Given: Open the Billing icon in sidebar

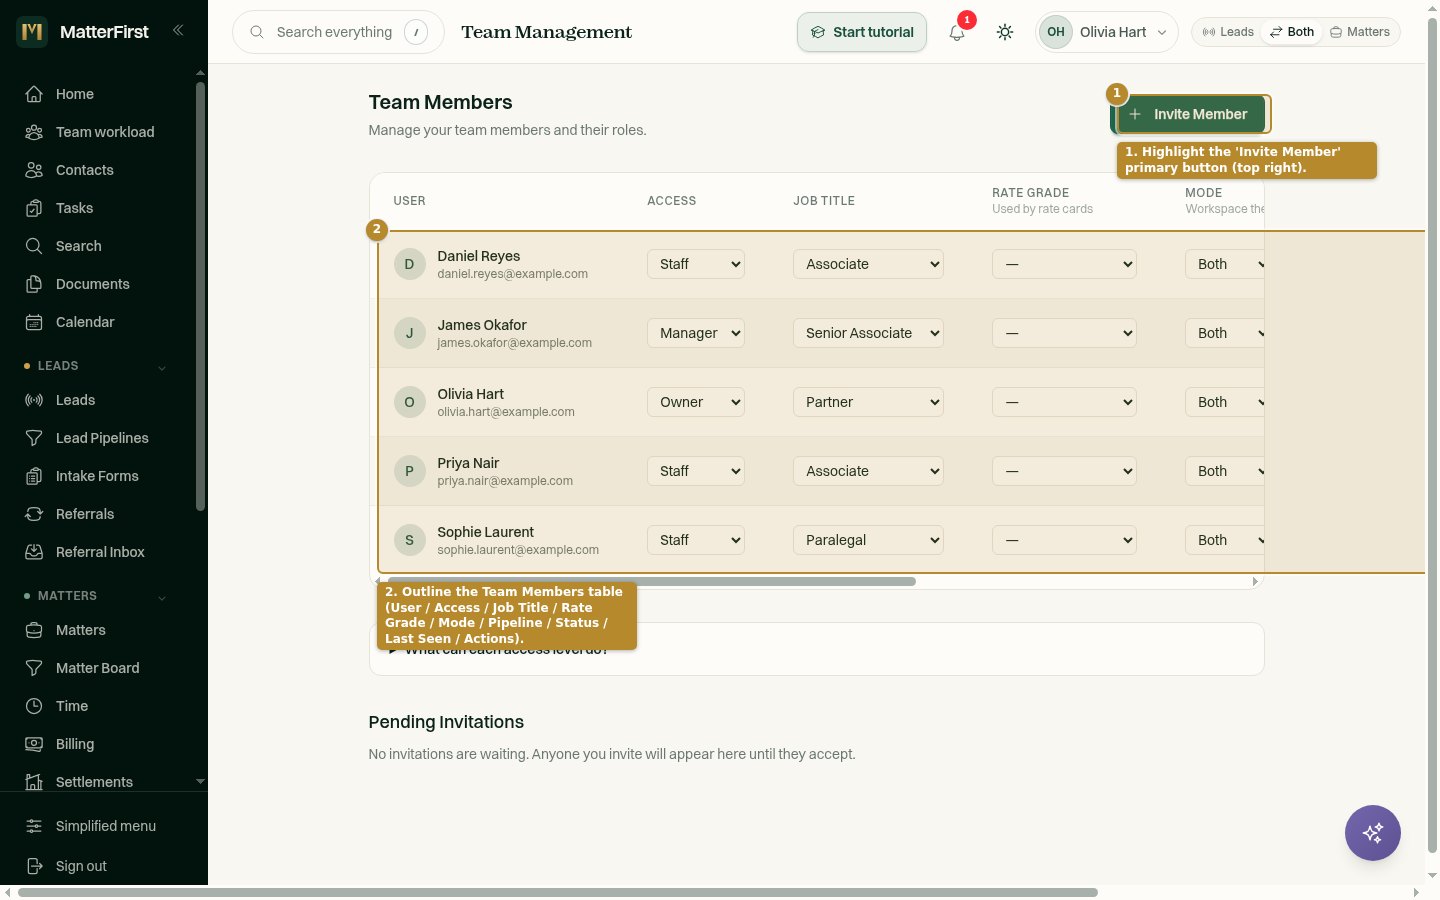Looking at the screenshot, I should tap(34, 744).
